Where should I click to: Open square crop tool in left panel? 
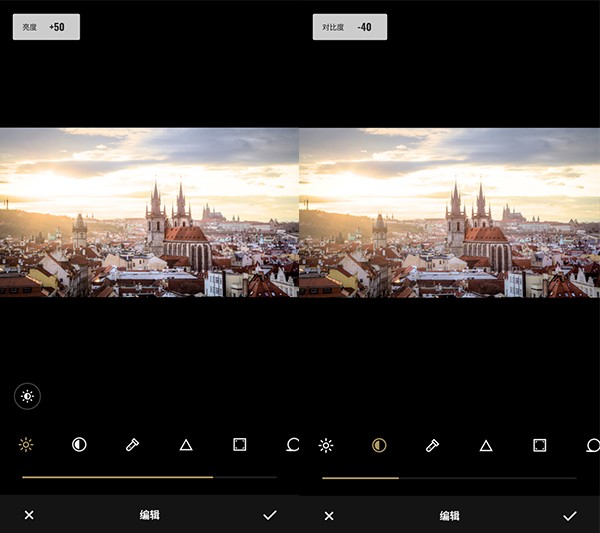[240, 445]
